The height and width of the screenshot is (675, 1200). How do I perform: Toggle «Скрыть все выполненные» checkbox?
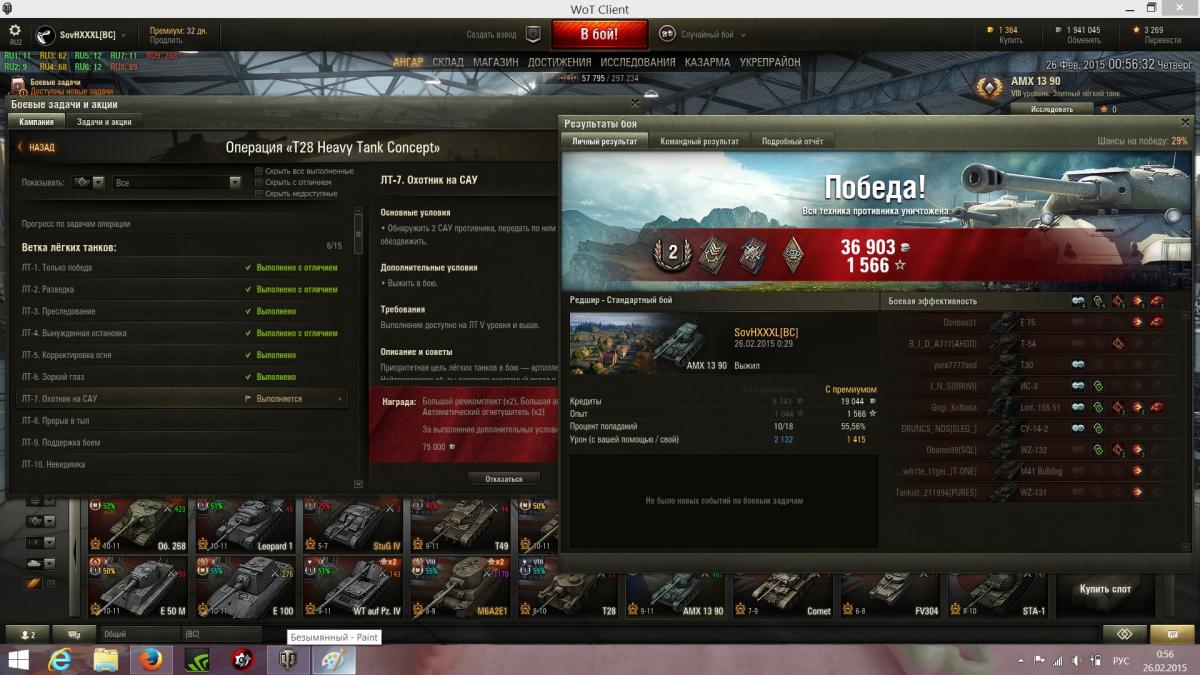(260, 171)
